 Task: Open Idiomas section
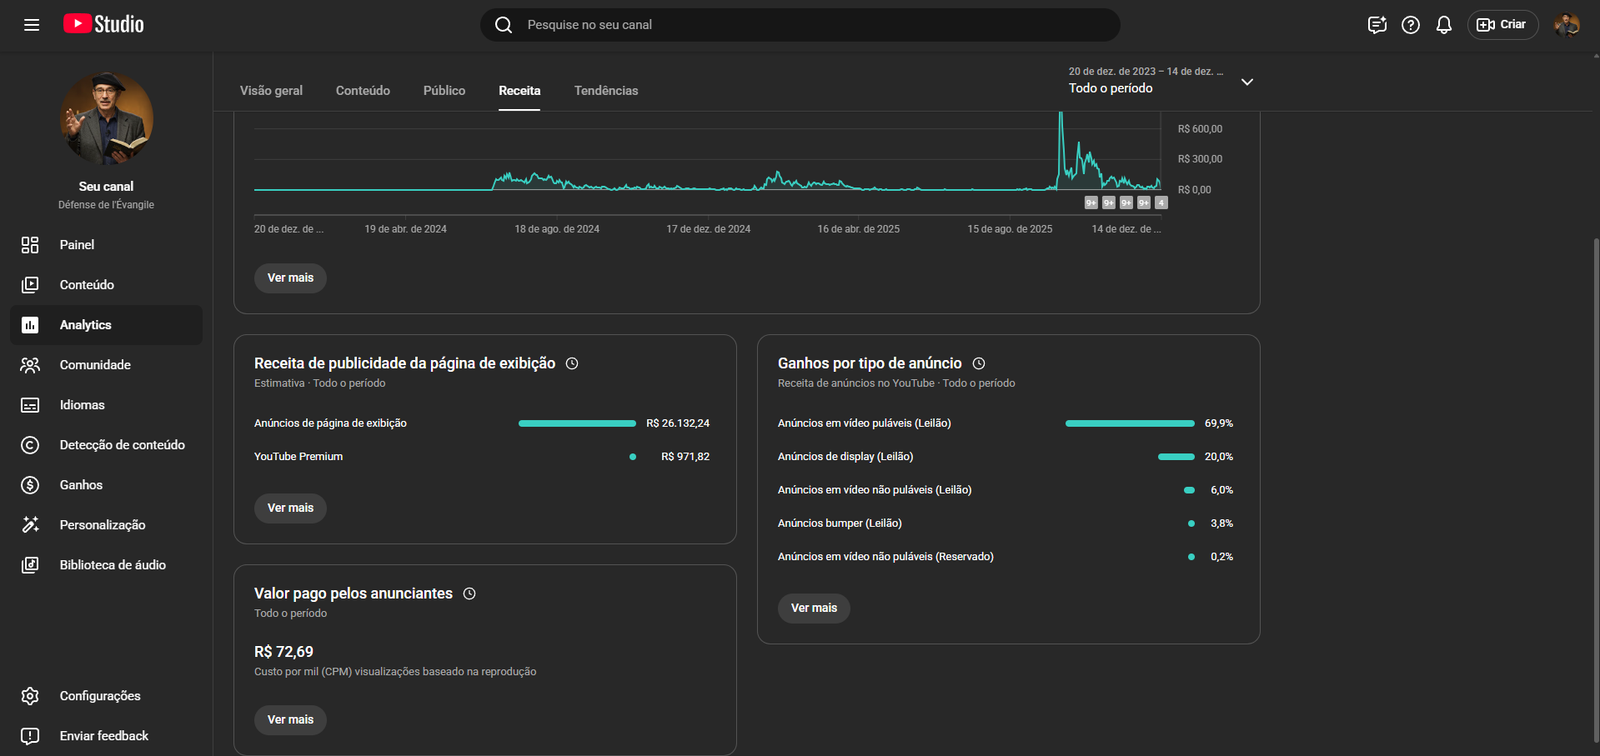pos(106,405)
